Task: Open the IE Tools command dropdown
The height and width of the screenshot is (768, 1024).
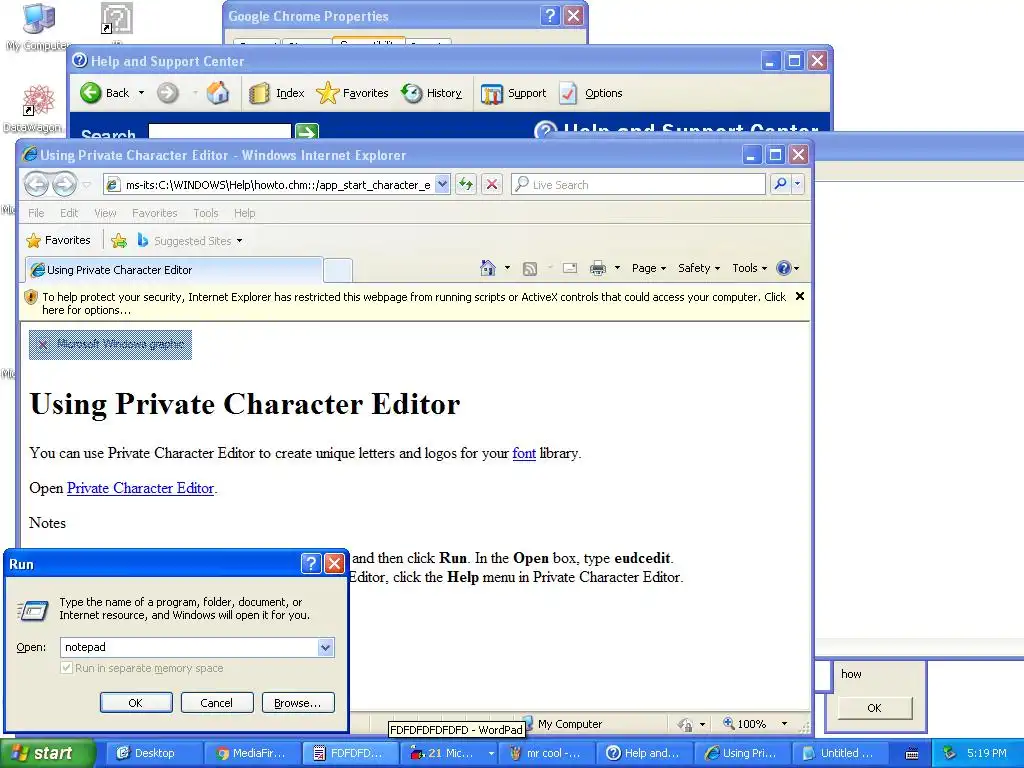Action: pos(750,268)
